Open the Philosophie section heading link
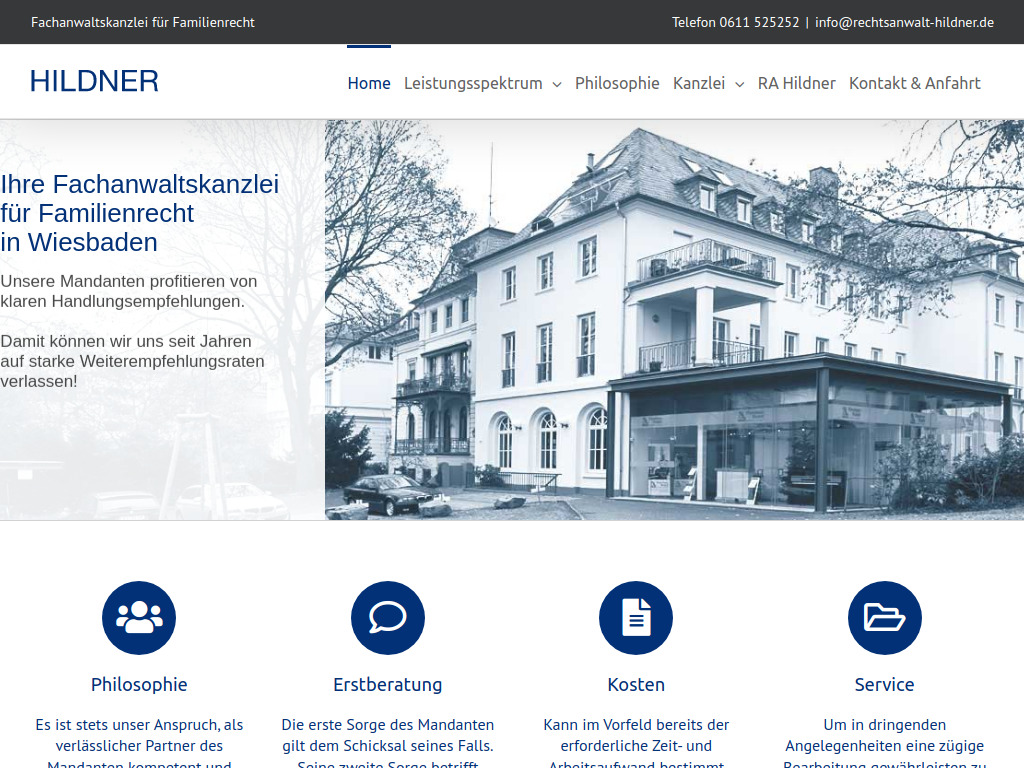 [x=139, y=685]
